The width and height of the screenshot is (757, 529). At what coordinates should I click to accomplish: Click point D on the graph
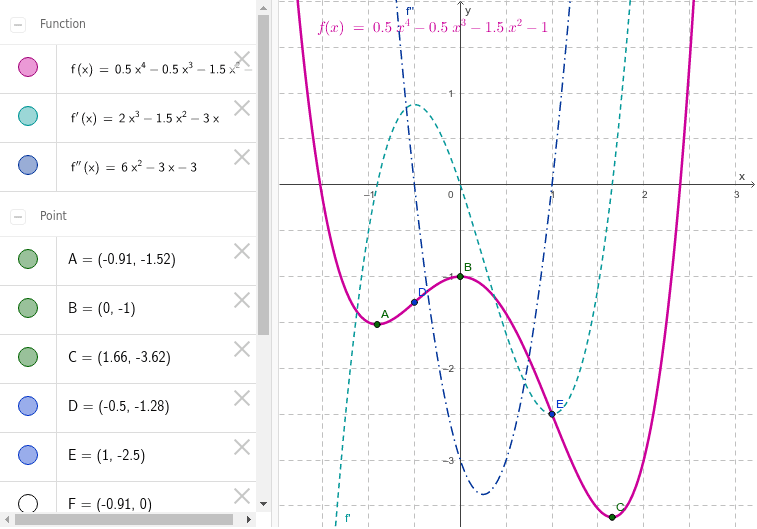pyautogui.click(x=414, y=303)
